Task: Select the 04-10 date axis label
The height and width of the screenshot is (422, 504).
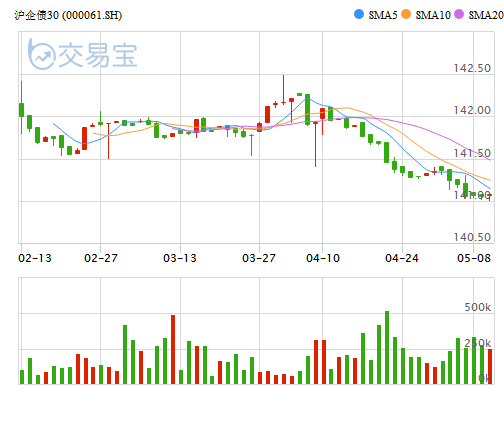Action: coord(323,258)
